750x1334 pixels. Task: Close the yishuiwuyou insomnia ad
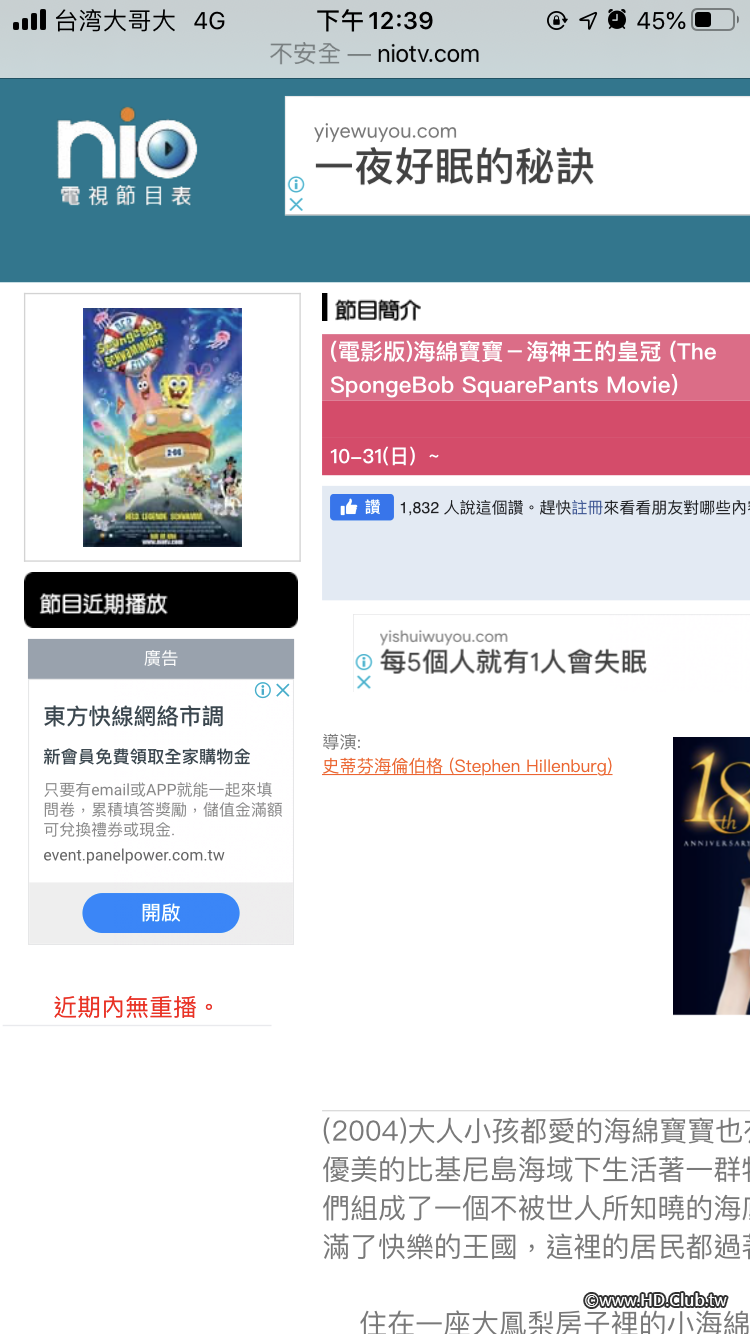[x=364, y=682]
